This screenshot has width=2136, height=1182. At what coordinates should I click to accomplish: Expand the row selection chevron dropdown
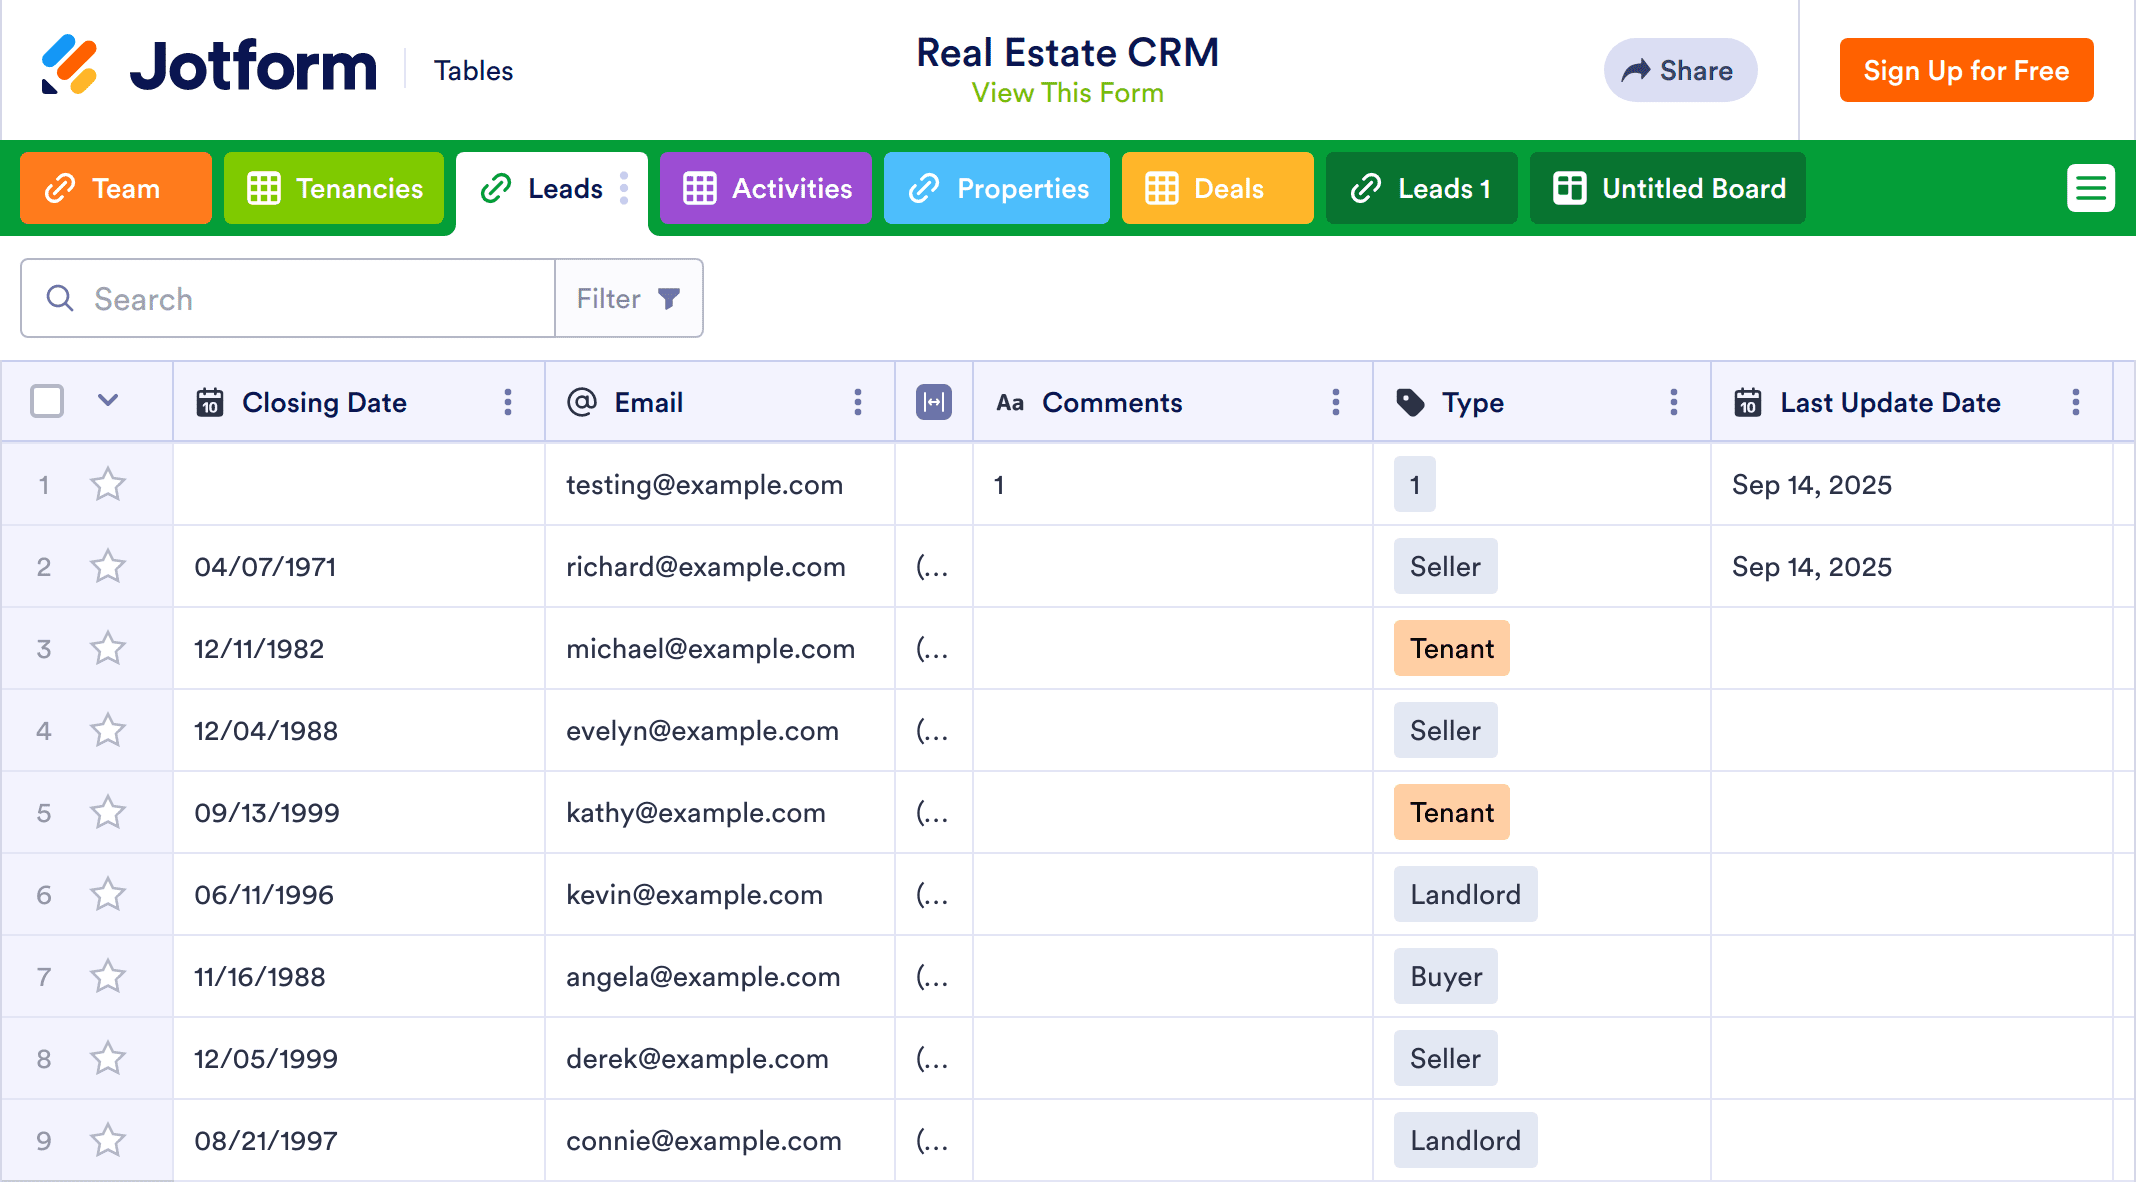click(108, 401)
